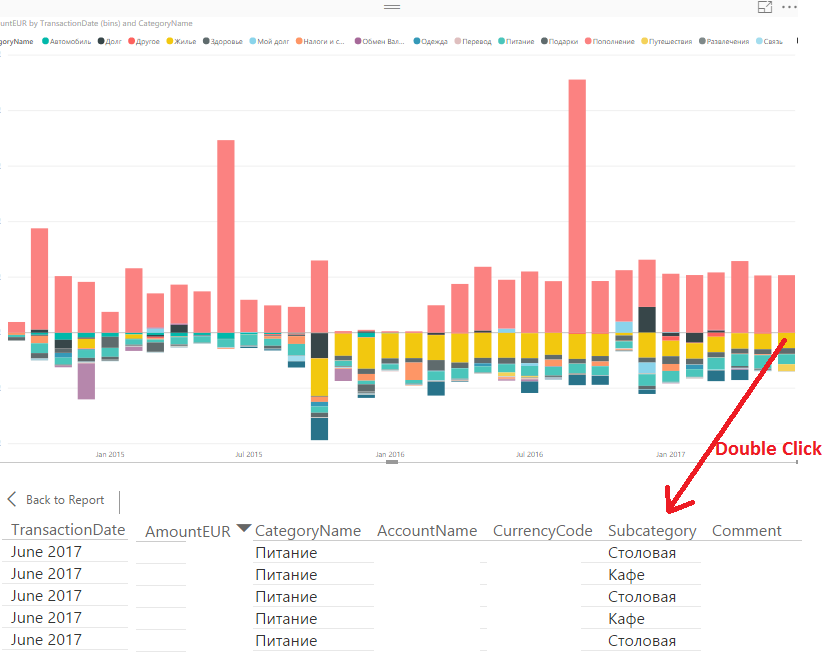Choose Обмен Вал... legend entry
824x668 pixels.
[x=379, y=41]
